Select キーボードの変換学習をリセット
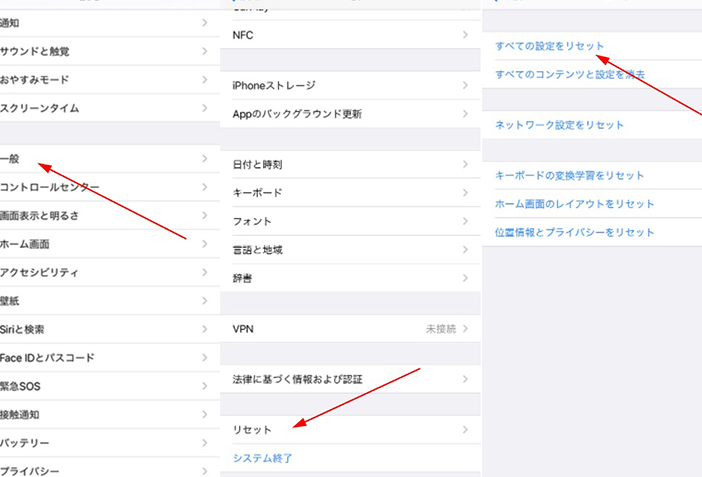702x477 pixels. [x=570, y=175]
